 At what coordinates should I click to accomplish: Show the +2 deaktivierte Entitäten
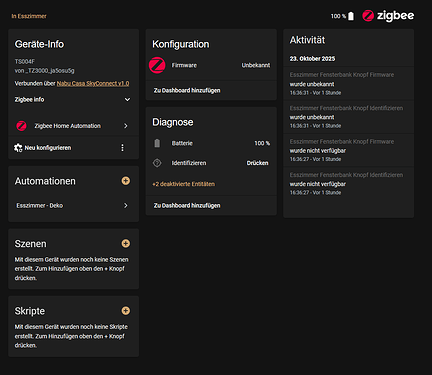click(183, 184)
